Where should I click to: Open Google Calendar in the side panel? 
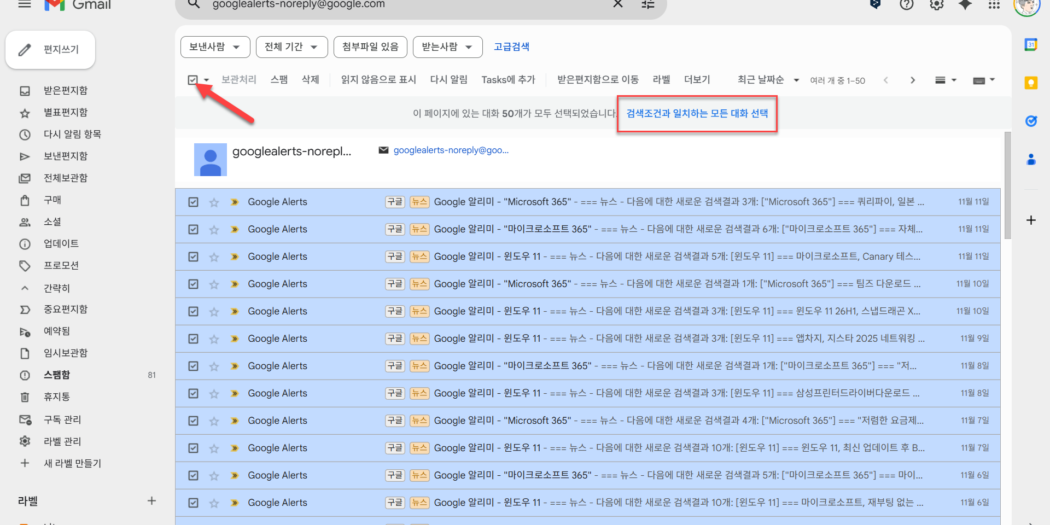[x=1031, y=45]
